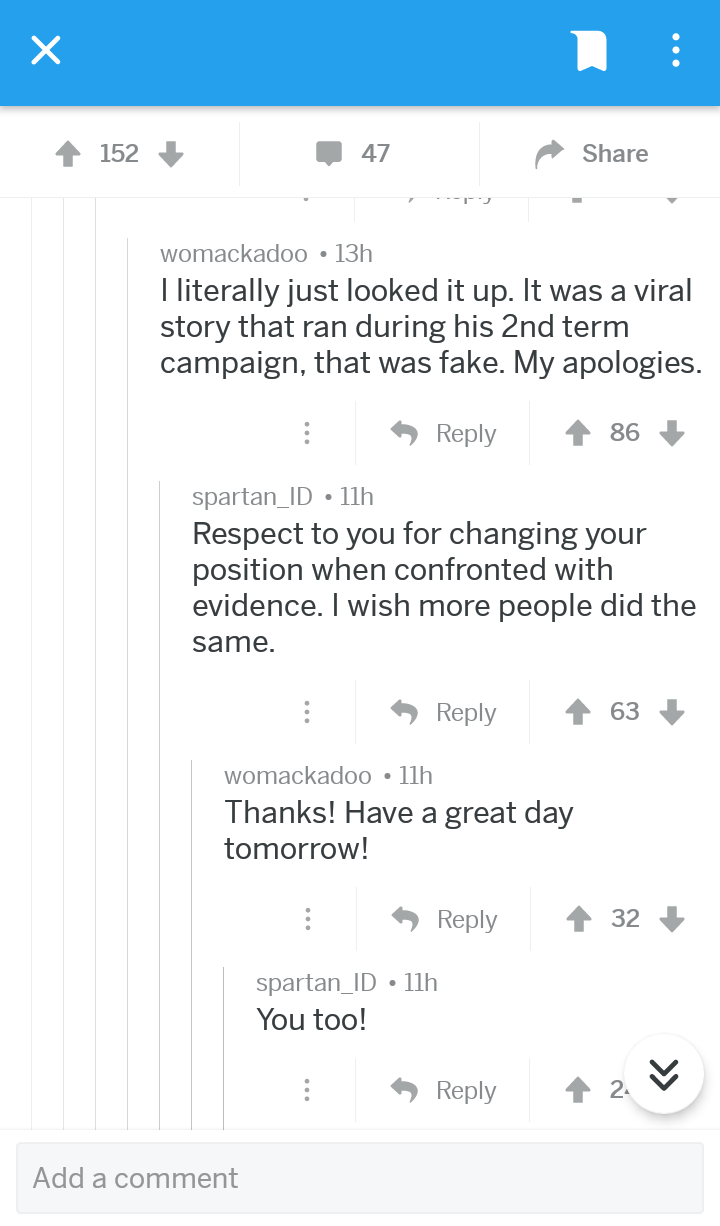Downvote spartan_ID's respect comment
The height and width of the screenshot is (1226, 720).
pyautogui.click(x=672, y=712)
